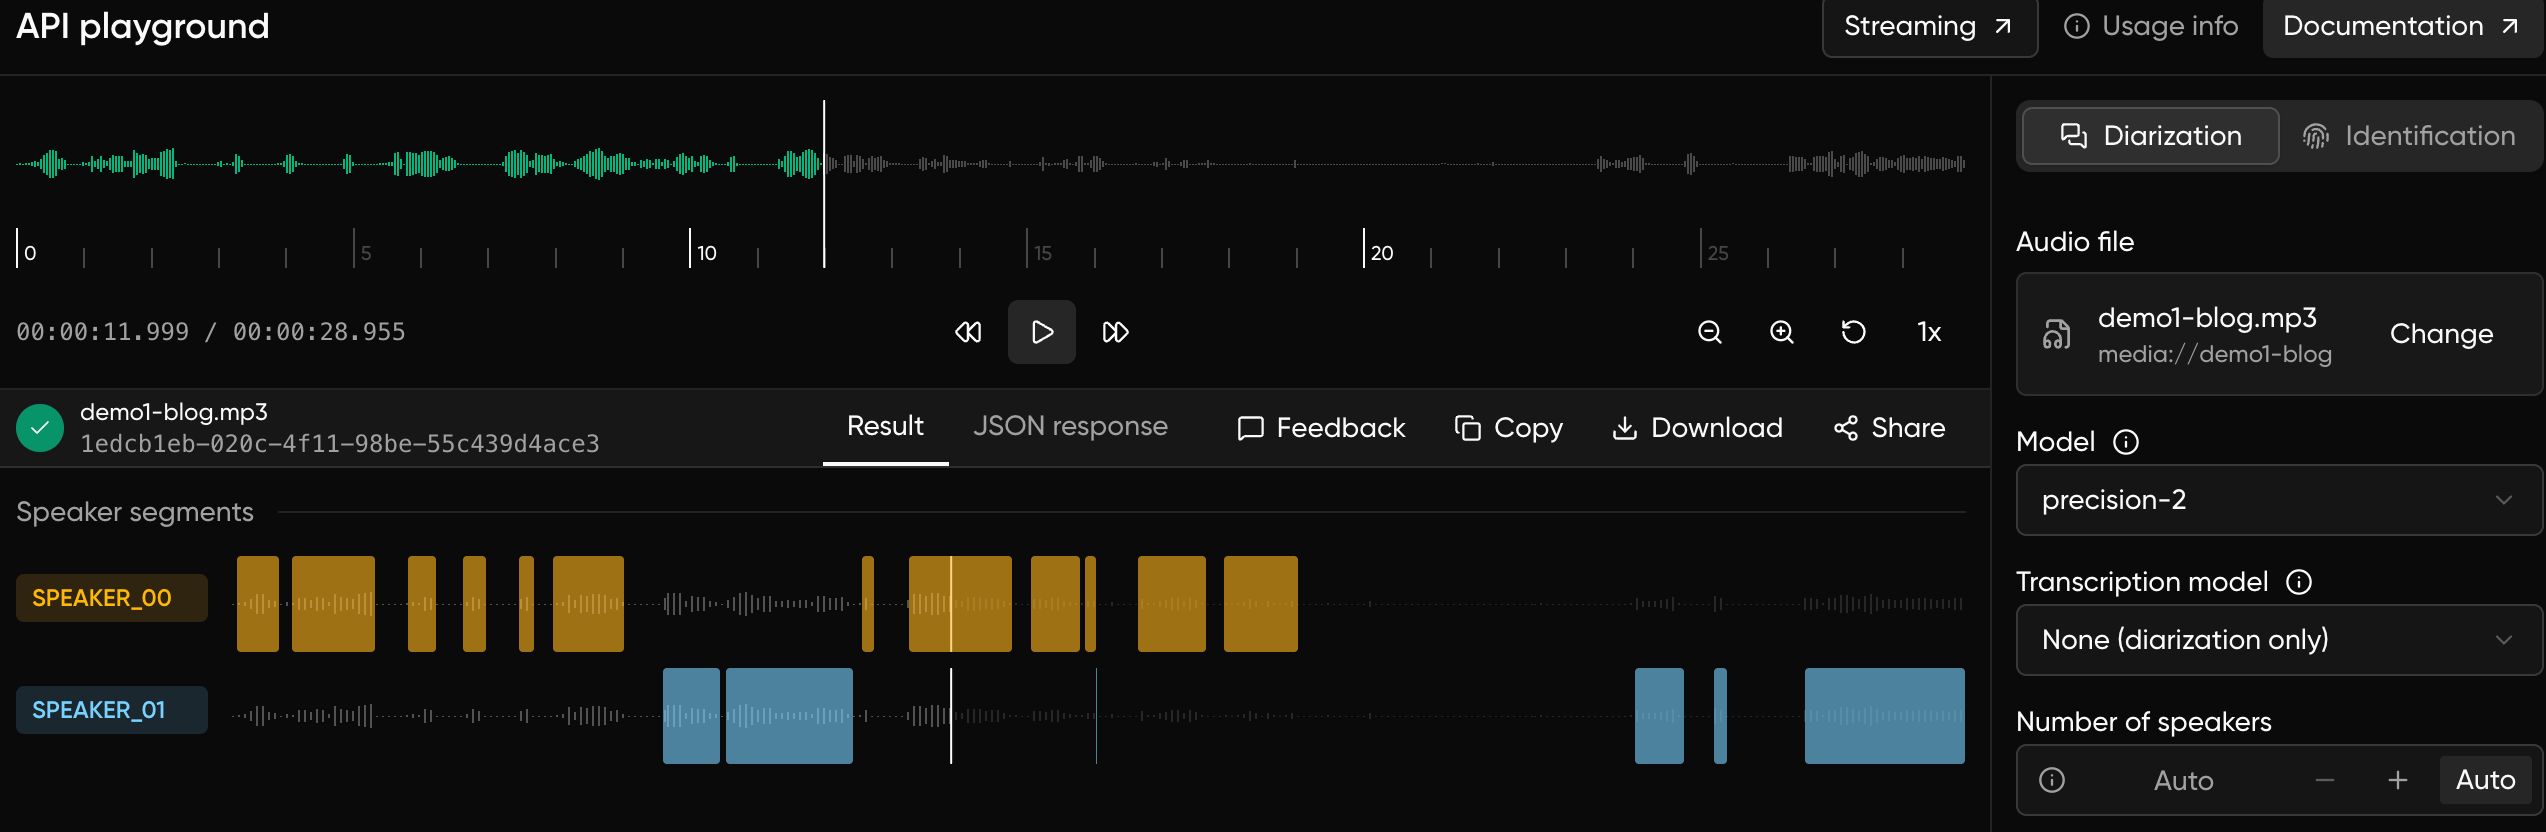Download the diarization result

pos(1697,428)
